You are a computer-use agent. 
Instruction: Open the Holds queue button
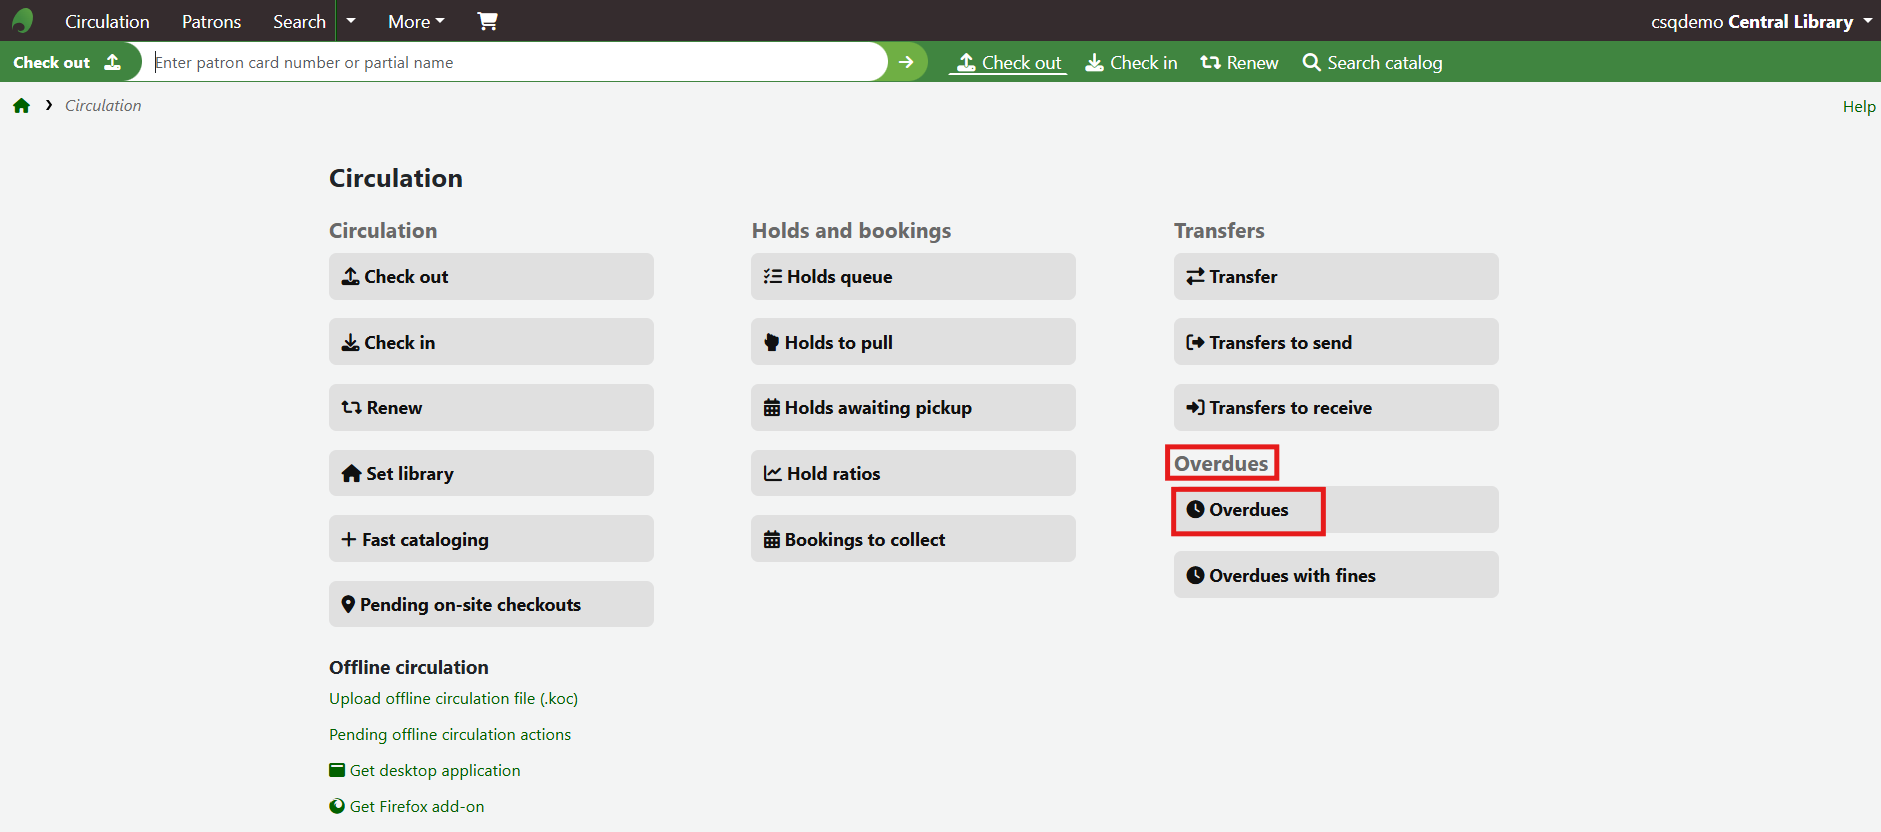point(912,277)
